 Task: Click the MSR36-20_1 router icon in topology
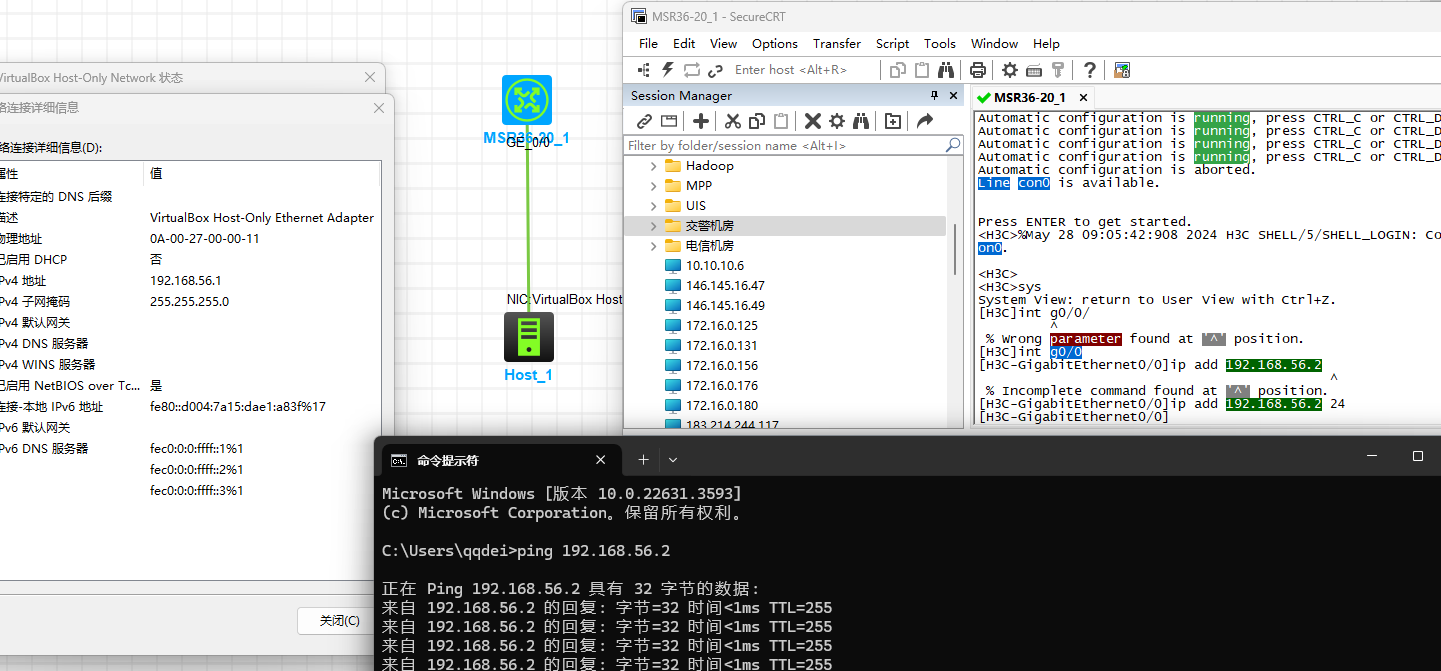point(527,100)
